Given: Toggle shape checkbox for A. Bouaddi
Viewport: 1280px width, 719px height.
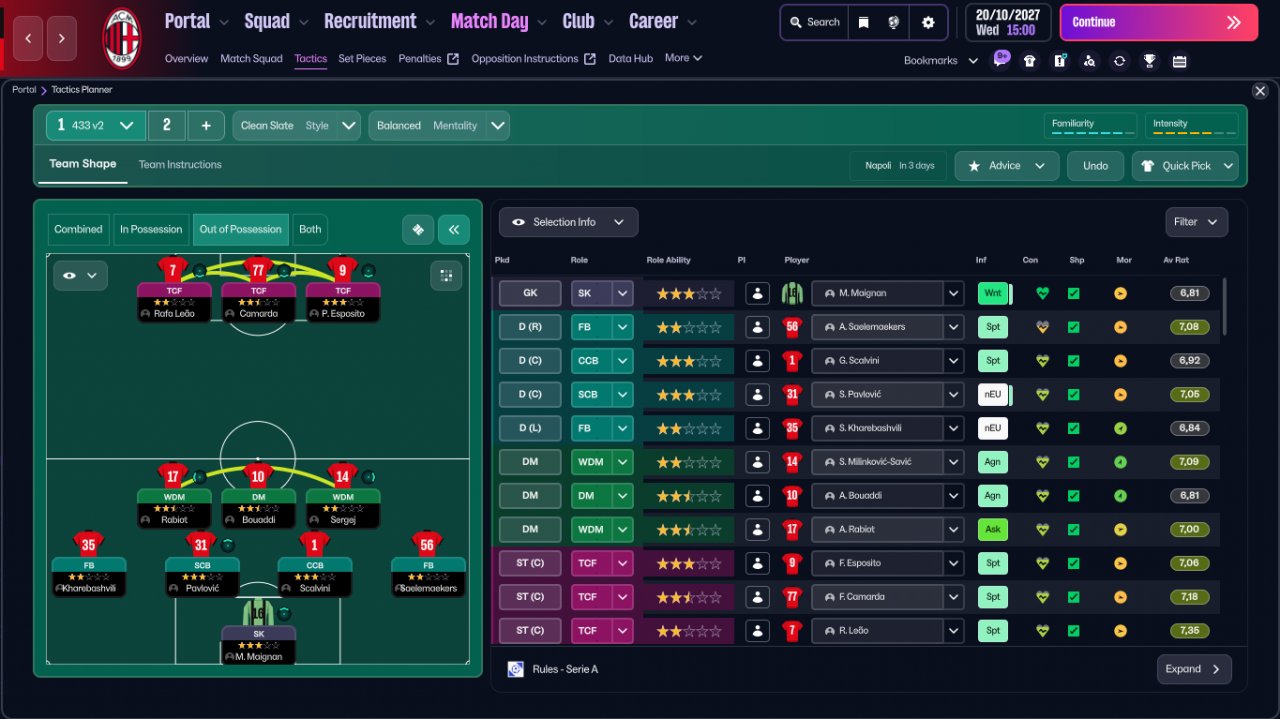Looking at the screenshot, I should tap(1073, 496).
